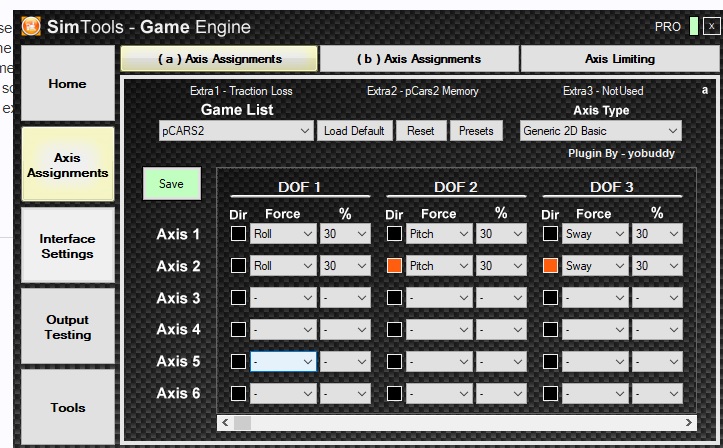Click the DOF 1 column header
This screenshot has width=723, height=448.
point(299,187)
